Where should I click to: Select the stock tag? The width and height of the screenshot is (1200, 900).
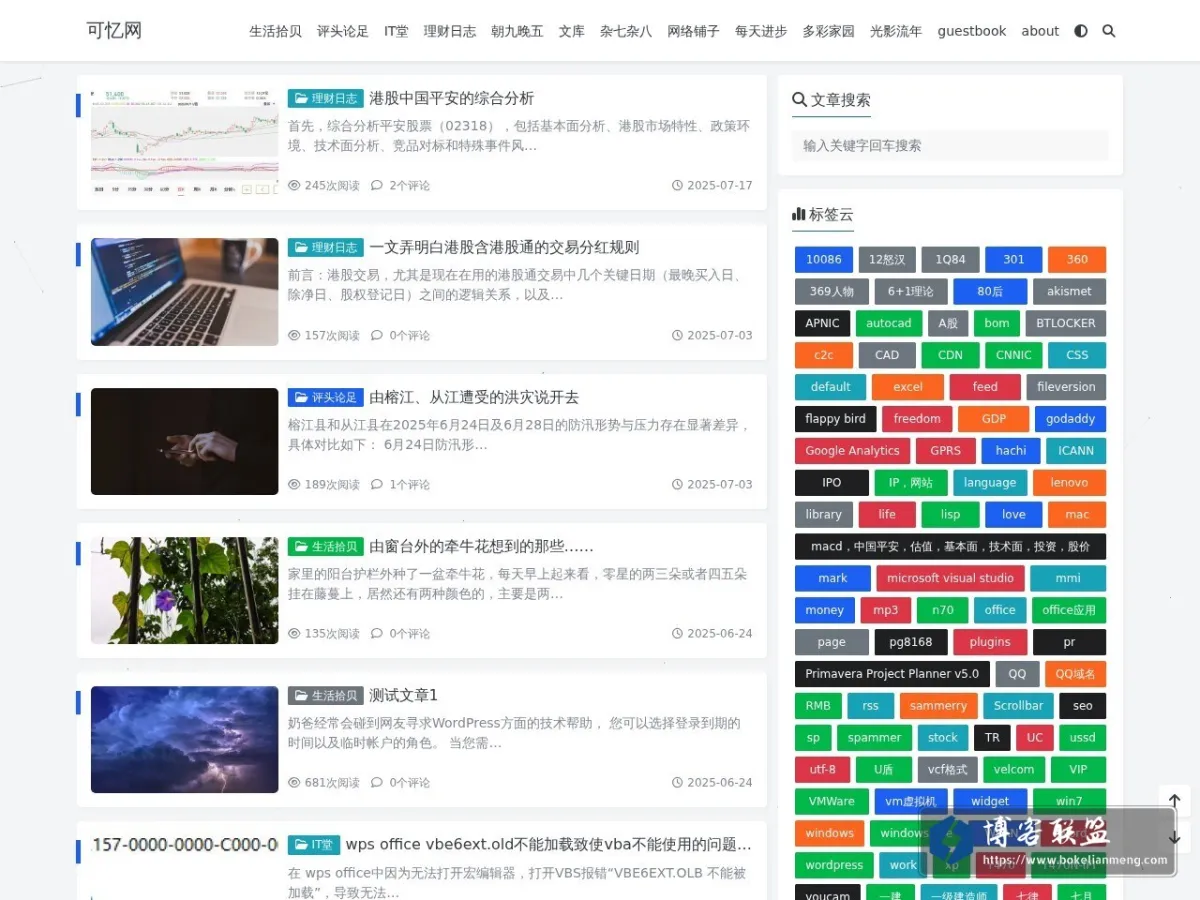click(x=943, y=738)
